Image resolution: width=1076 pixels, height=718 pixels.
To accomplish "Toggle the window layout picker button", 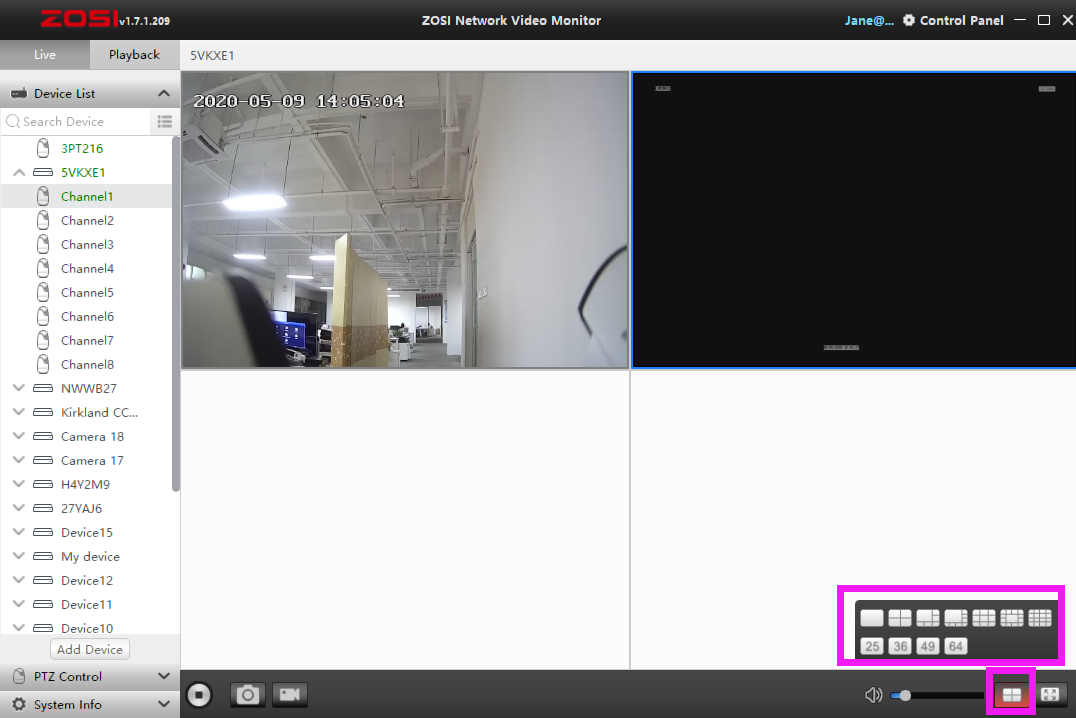I will tap(1011, 695).
